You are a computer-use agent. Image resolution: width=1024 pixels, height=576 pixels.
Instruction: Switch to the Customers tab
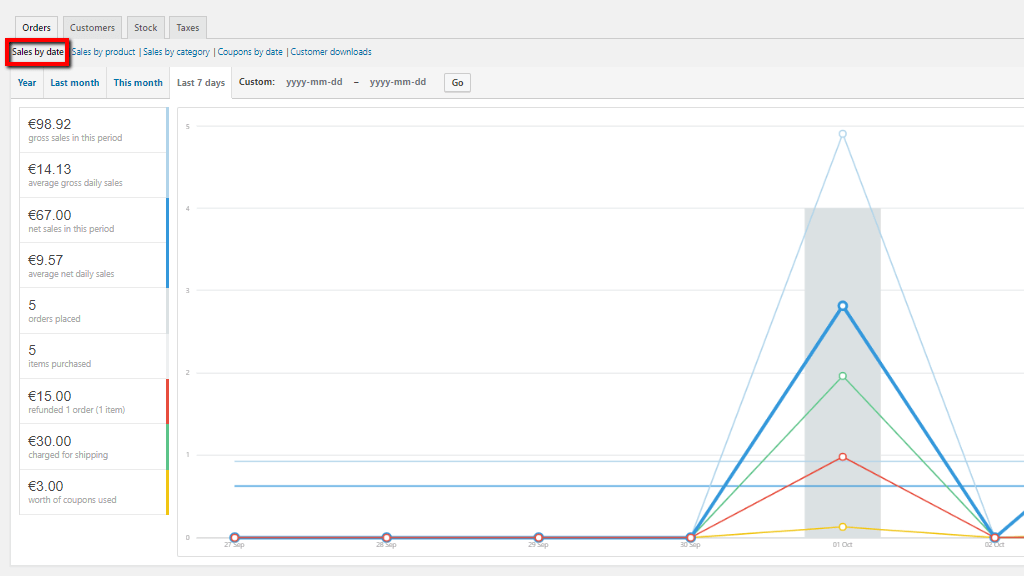pyautogui.click(x=92, y=28)
